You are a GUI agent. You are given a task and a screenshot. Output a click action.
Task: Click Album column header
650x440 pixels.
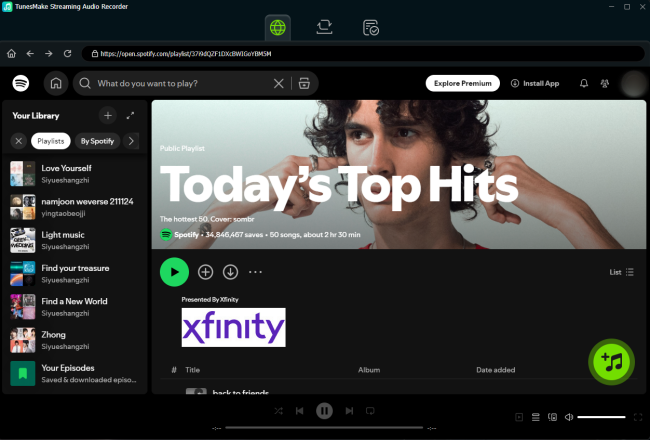[x=369, y=370]
